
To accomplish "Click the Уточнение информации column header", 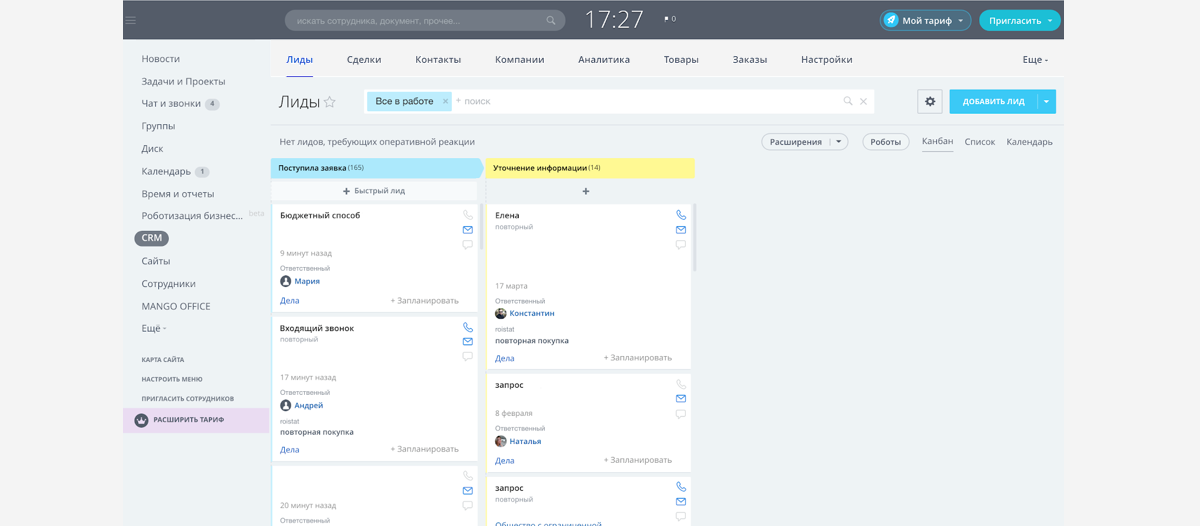I will 590,168.
